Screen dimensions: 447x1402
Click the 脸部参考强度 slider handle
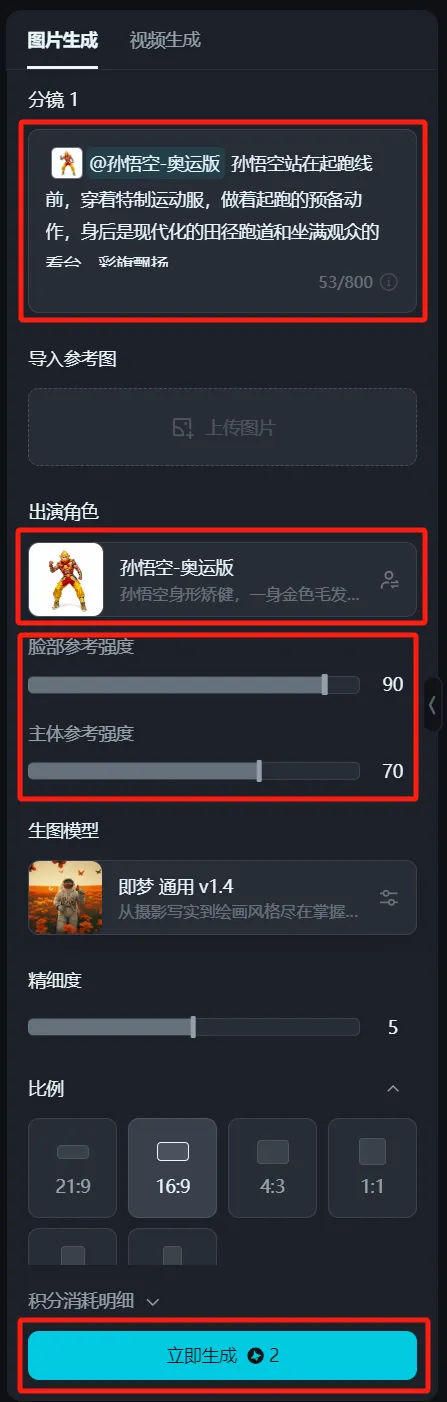coord(324,684)
